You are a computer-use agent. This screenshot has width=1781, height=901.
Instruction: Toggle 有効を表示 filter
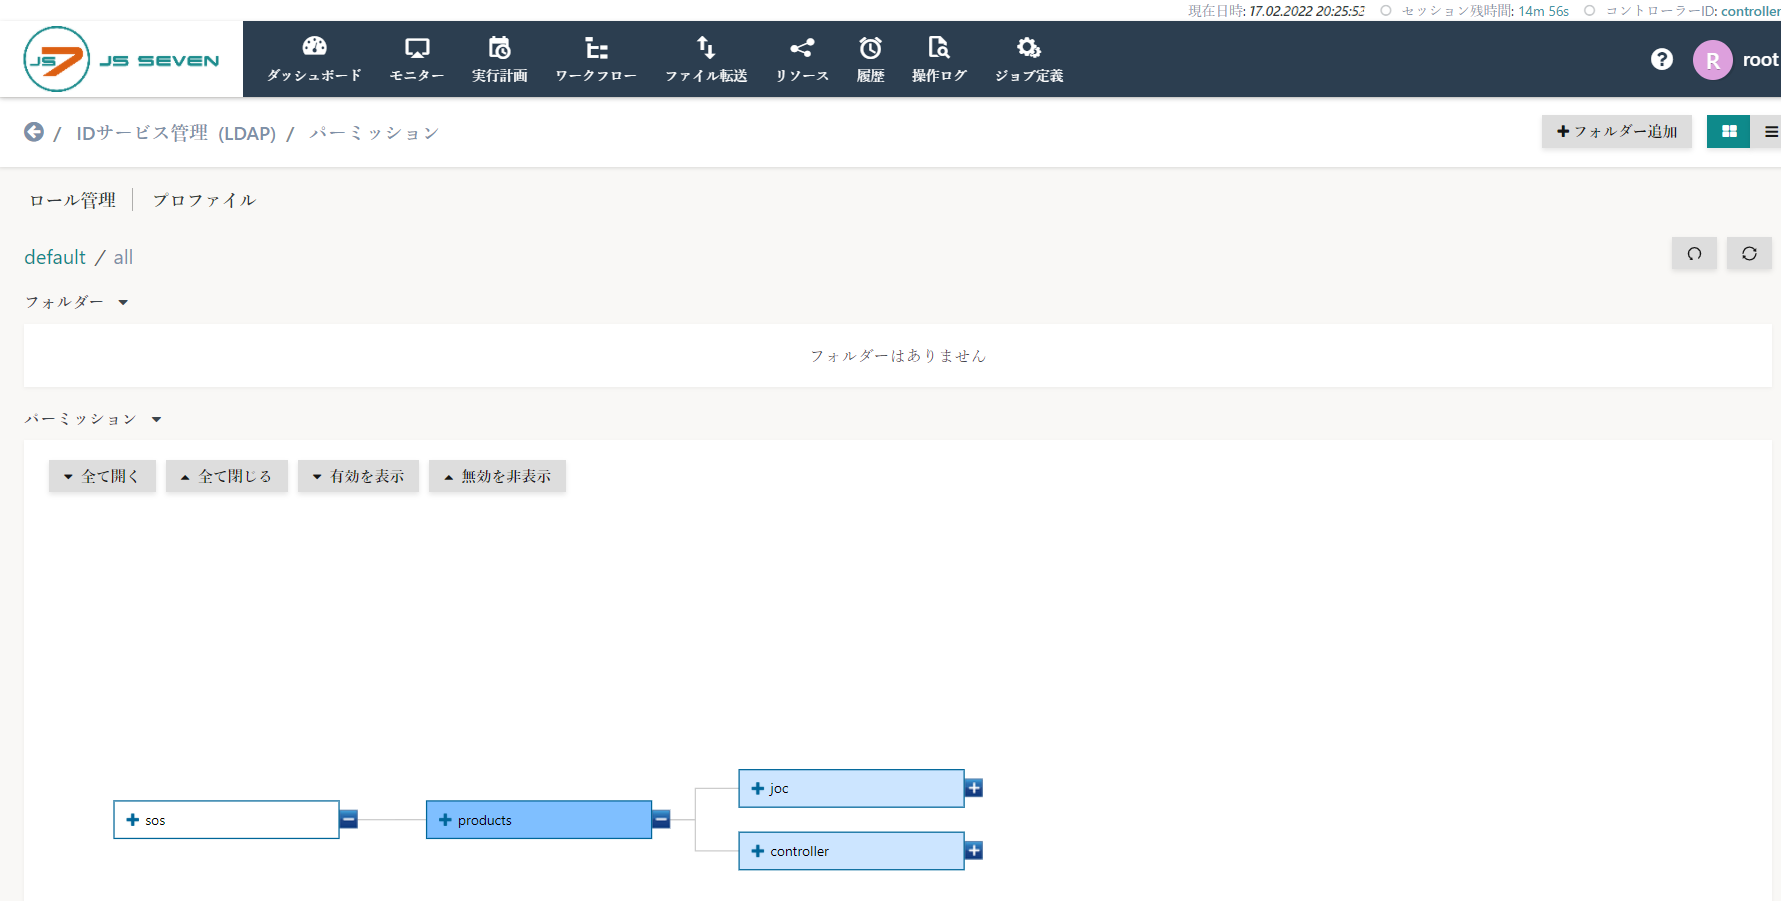coord(358,476)
